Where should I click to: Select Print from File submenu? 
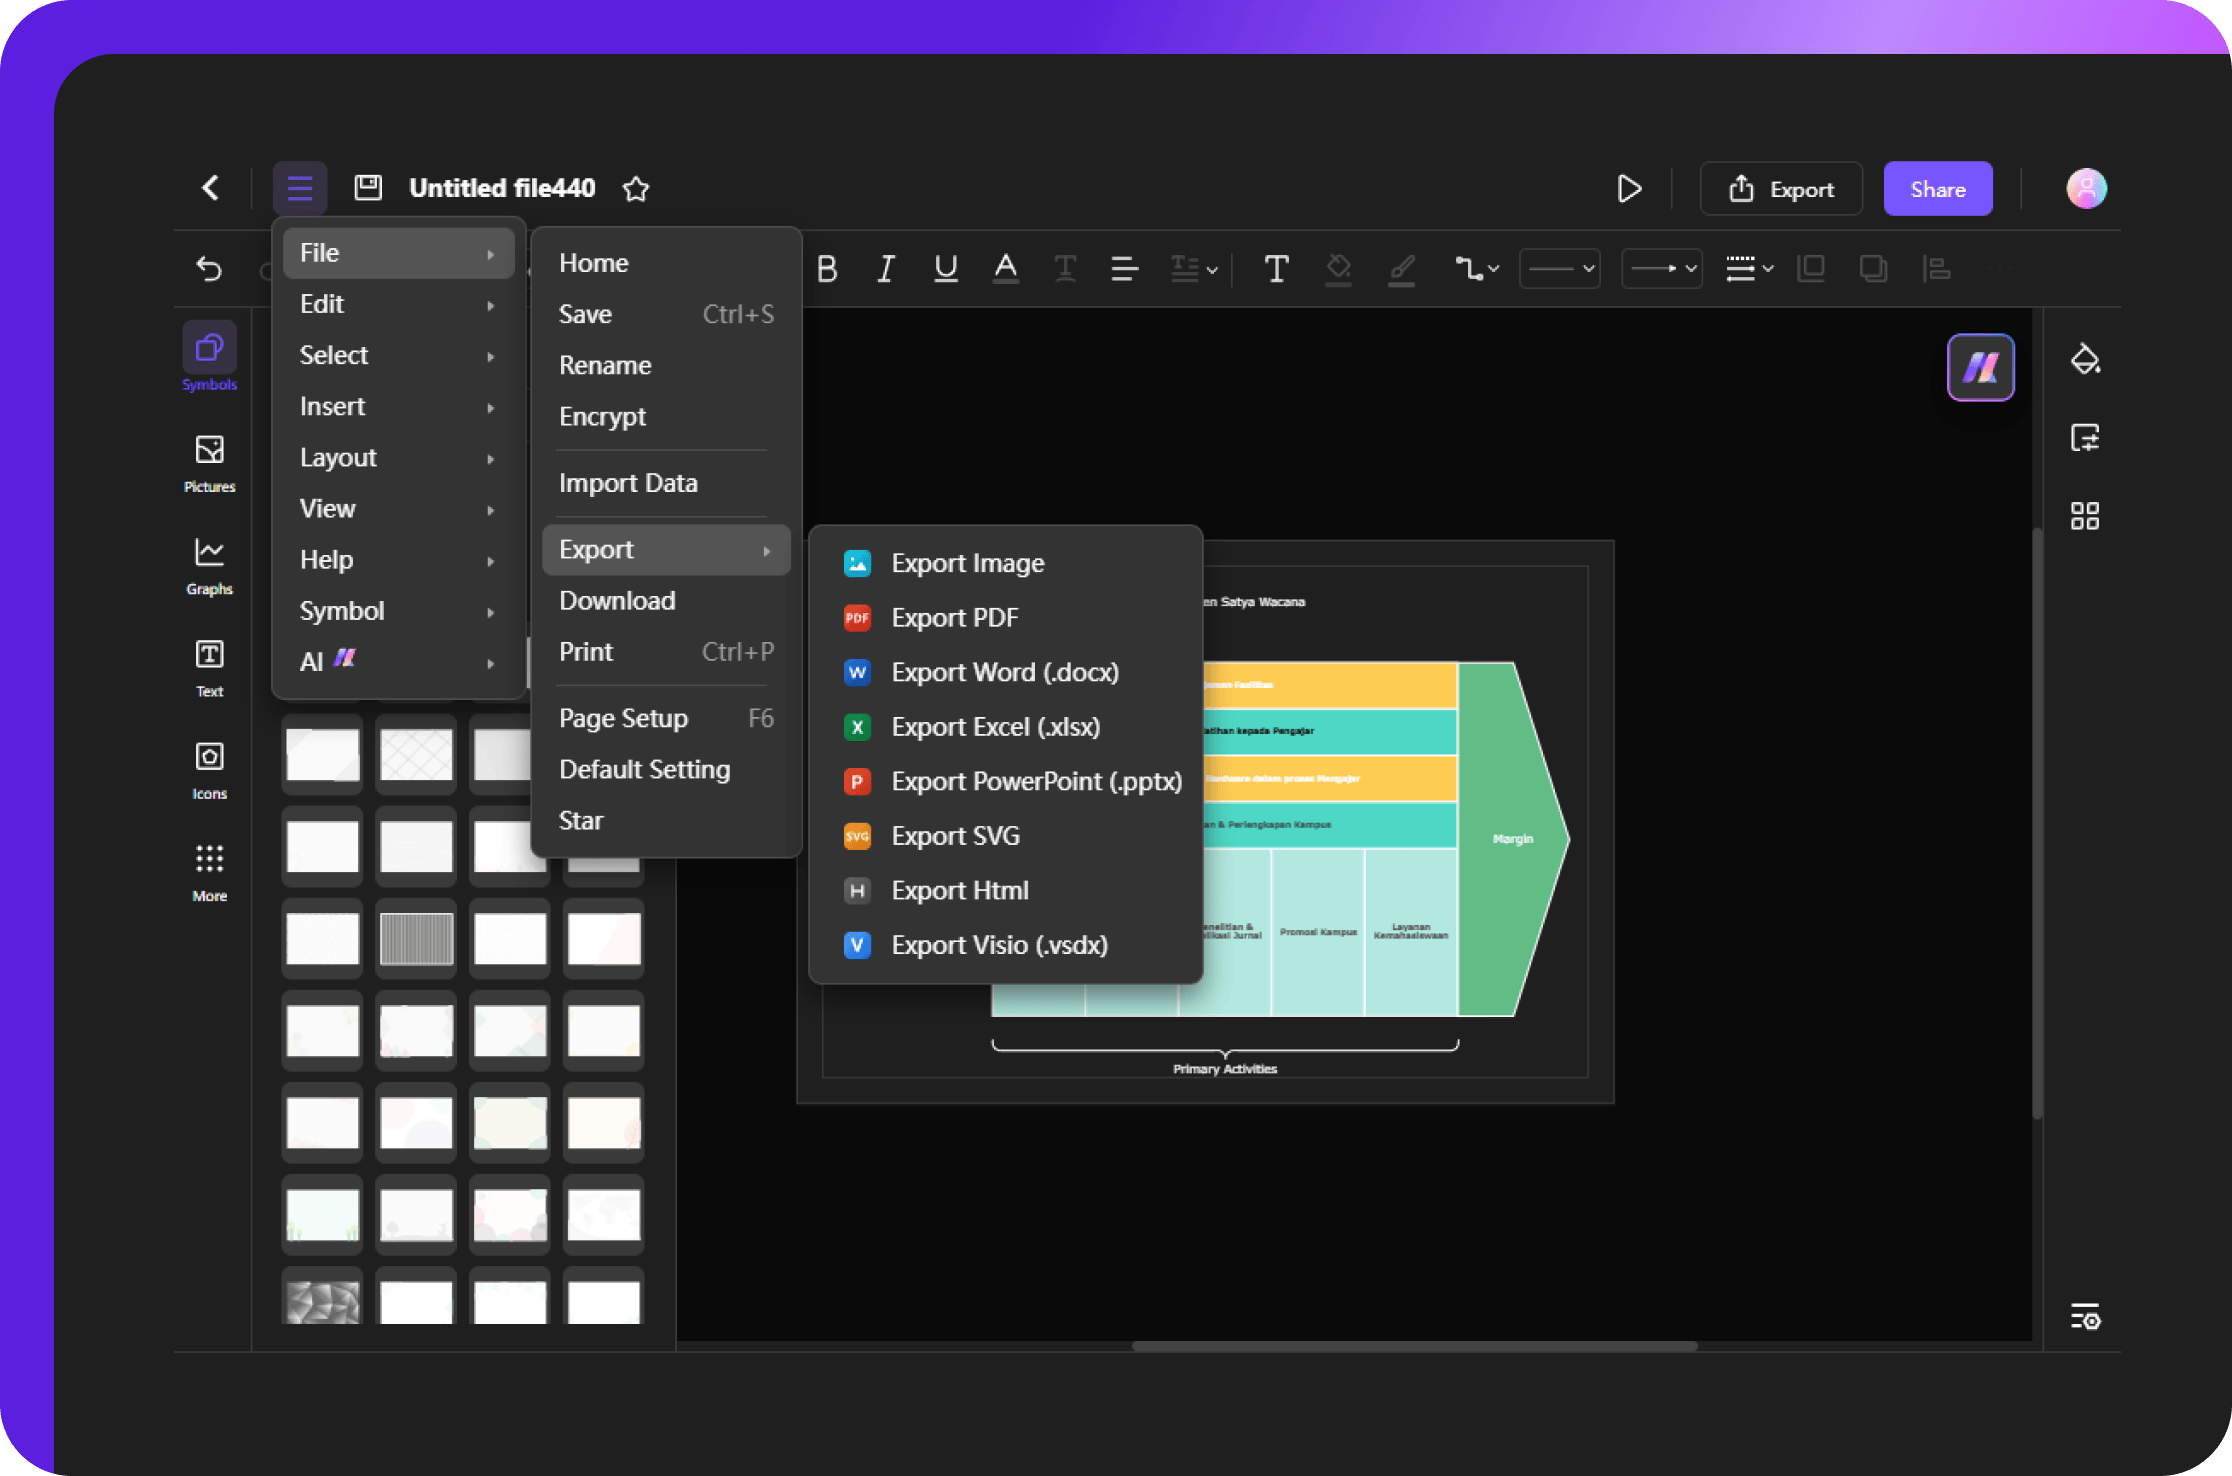coord(666,652)
